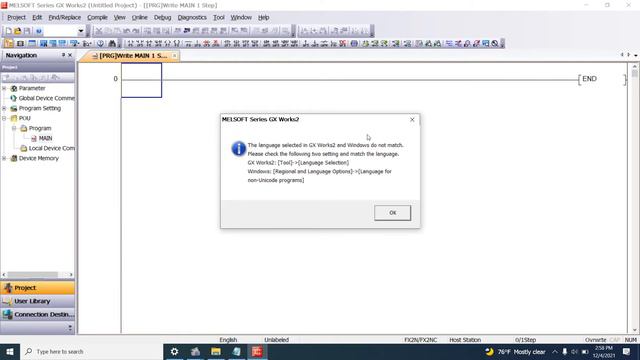Insert a coil from ladder toolbar
Image resolution: width=640 pixels, height=360 pixels.
168,43
